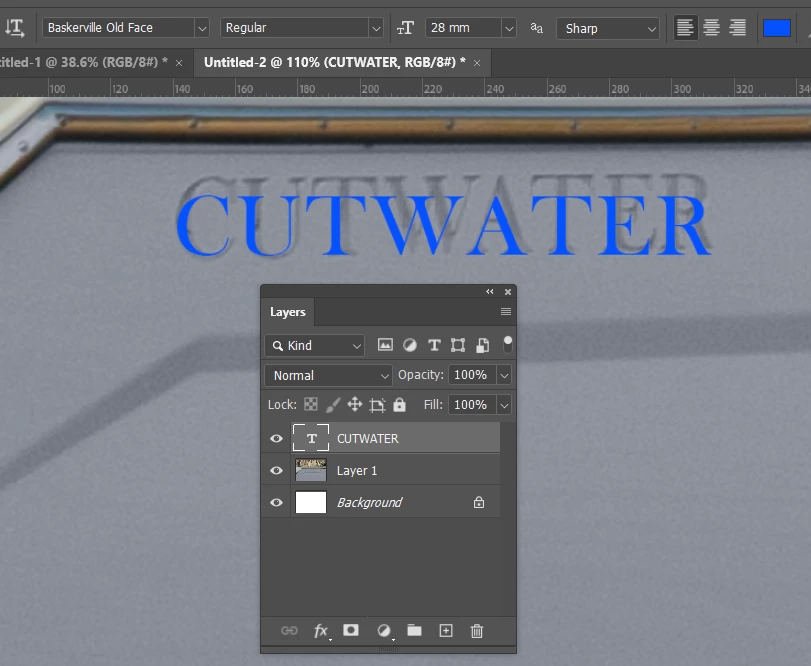Center align the text
This screenshot has height=666, width=811.
[x=711, y=27]
